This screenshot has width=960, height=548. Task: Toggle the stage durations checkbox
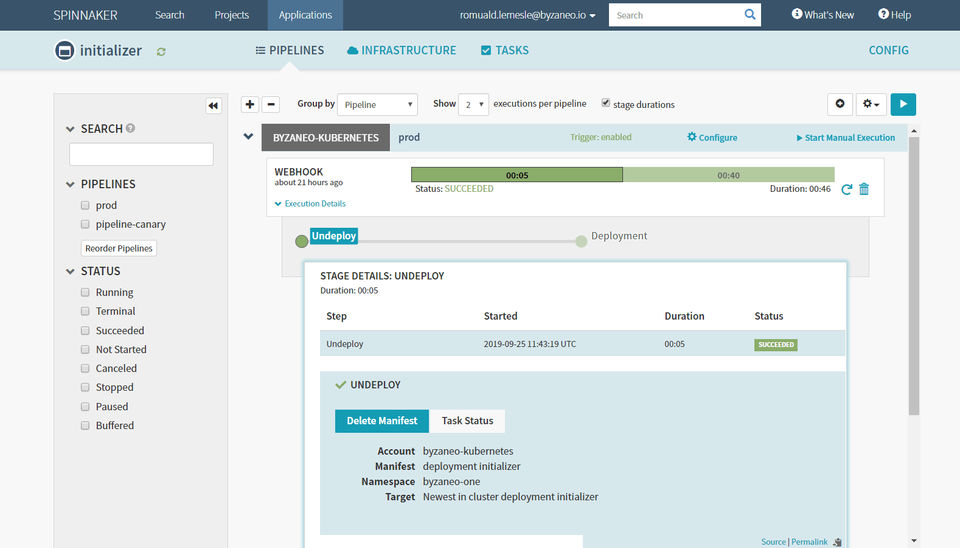coord(606,103)
